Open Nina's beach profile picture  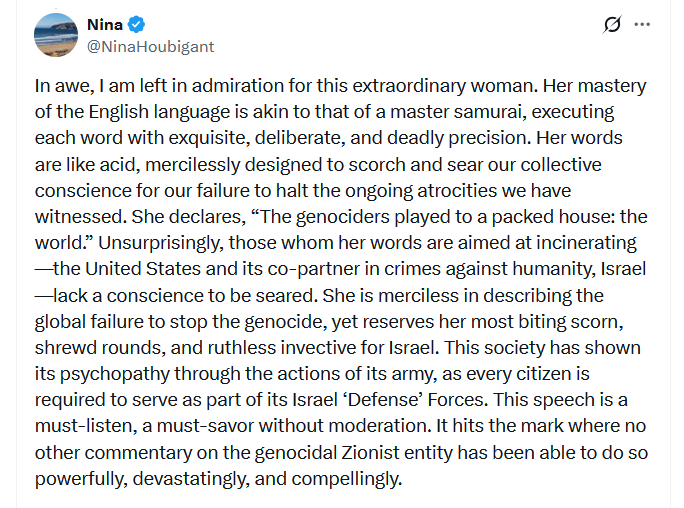(x=56, y=36)
